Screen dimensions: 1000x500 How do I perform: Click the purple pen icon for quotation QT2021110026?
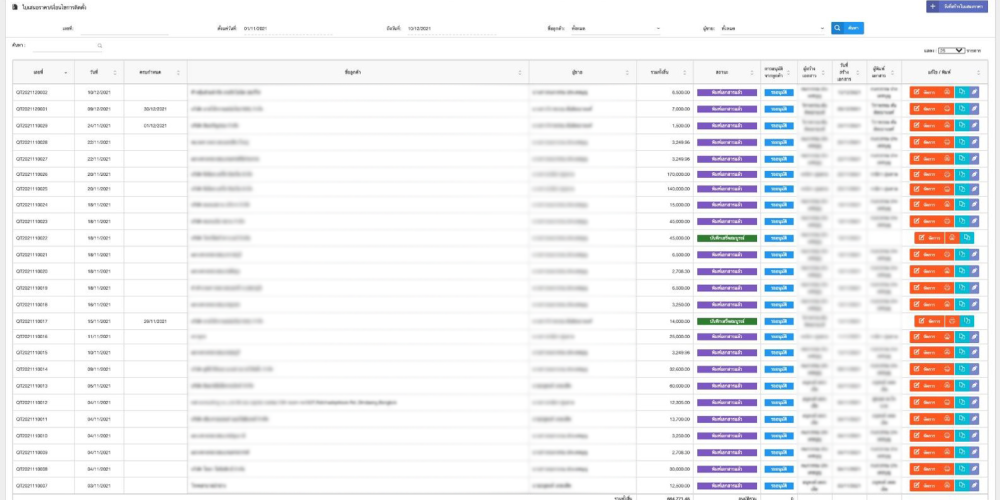tap(974, 175)
